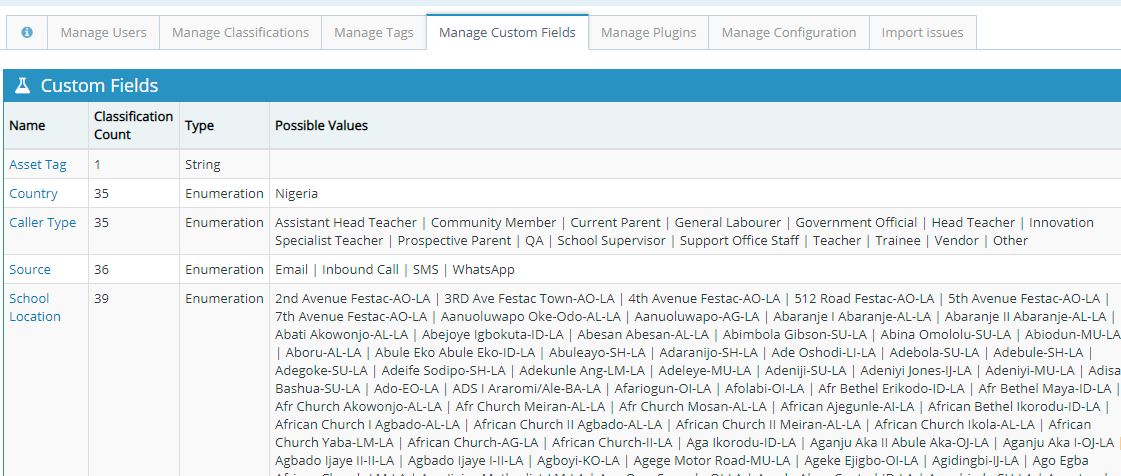Open the Source custom field
1121x476 pixels.
30,270
